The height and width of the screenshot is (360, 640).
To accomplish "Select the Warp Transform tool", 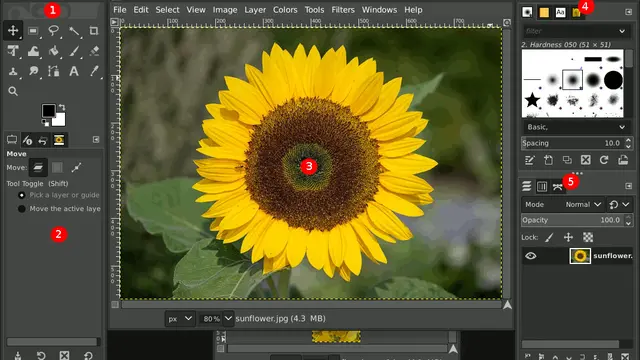I will (x=33, y=51).
